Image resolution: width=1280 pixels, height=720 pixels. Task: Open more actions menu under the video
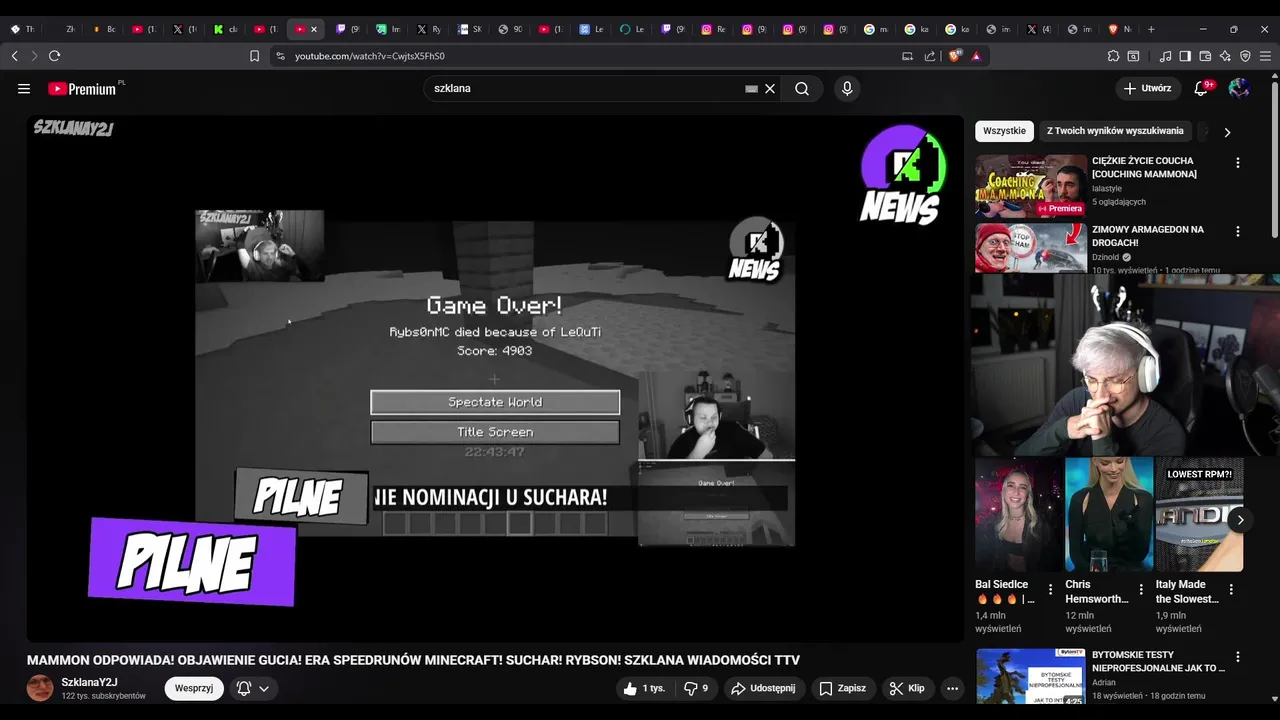[x=952, y=688]
